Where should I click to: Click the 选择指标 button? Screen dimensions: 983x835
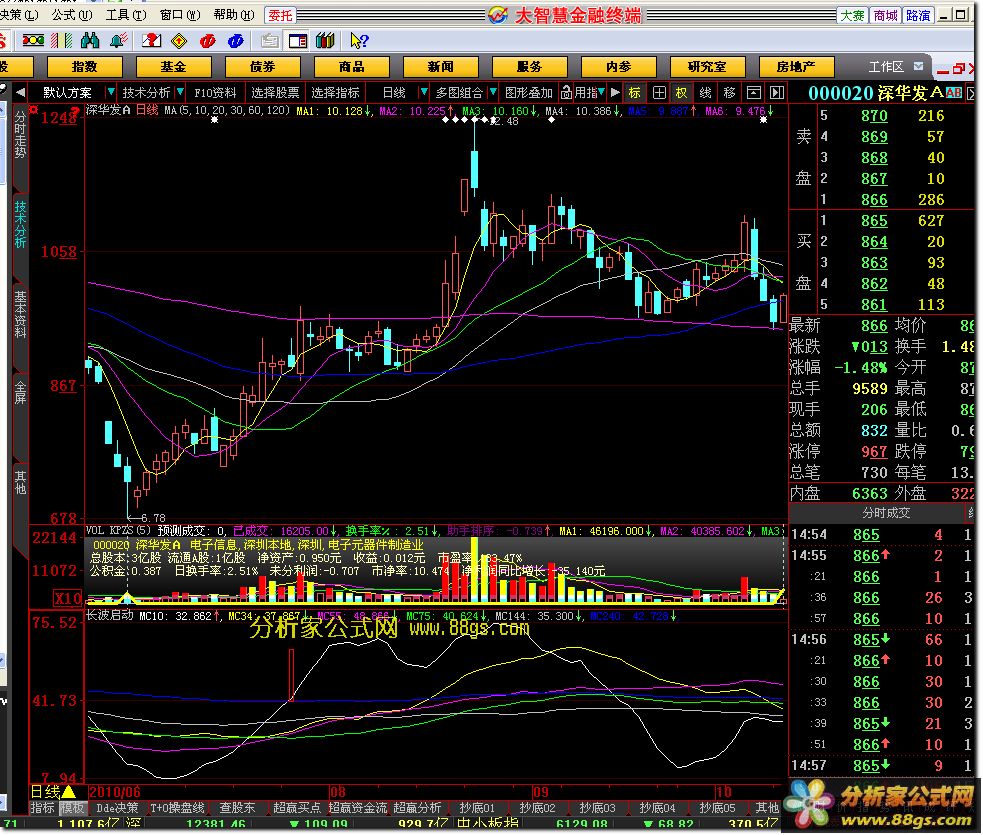click(335, 93)
